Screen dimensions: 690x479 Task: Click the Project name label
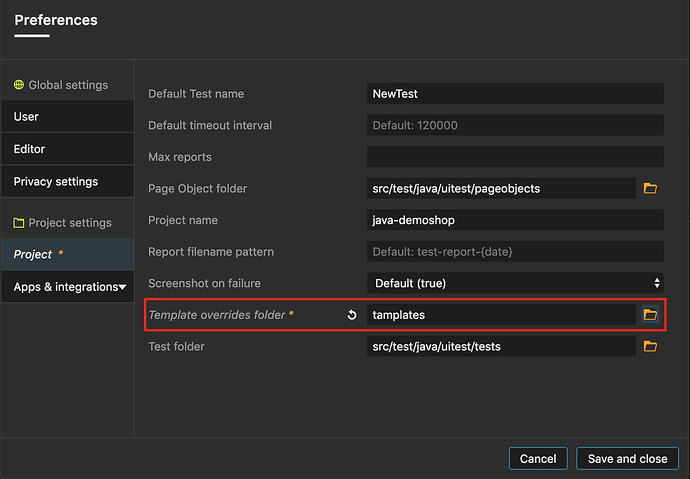pyautogui.click(x=183, y=220)
